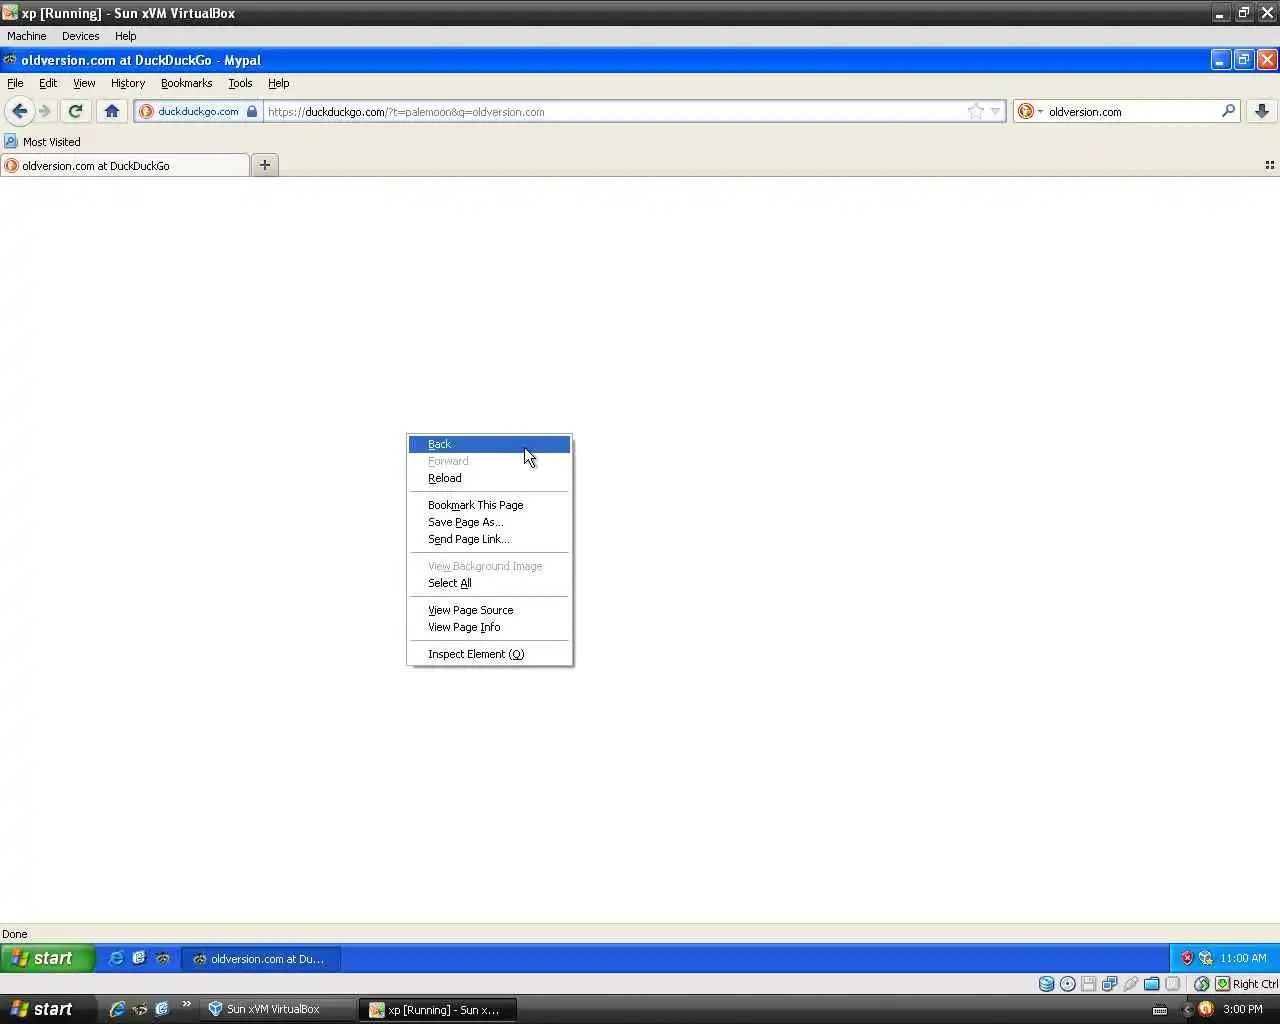Switch to Sun xVM VirtualBox taskbar button
The width and height of the screenshot is (1280, 1024).
coord(276,1009)
